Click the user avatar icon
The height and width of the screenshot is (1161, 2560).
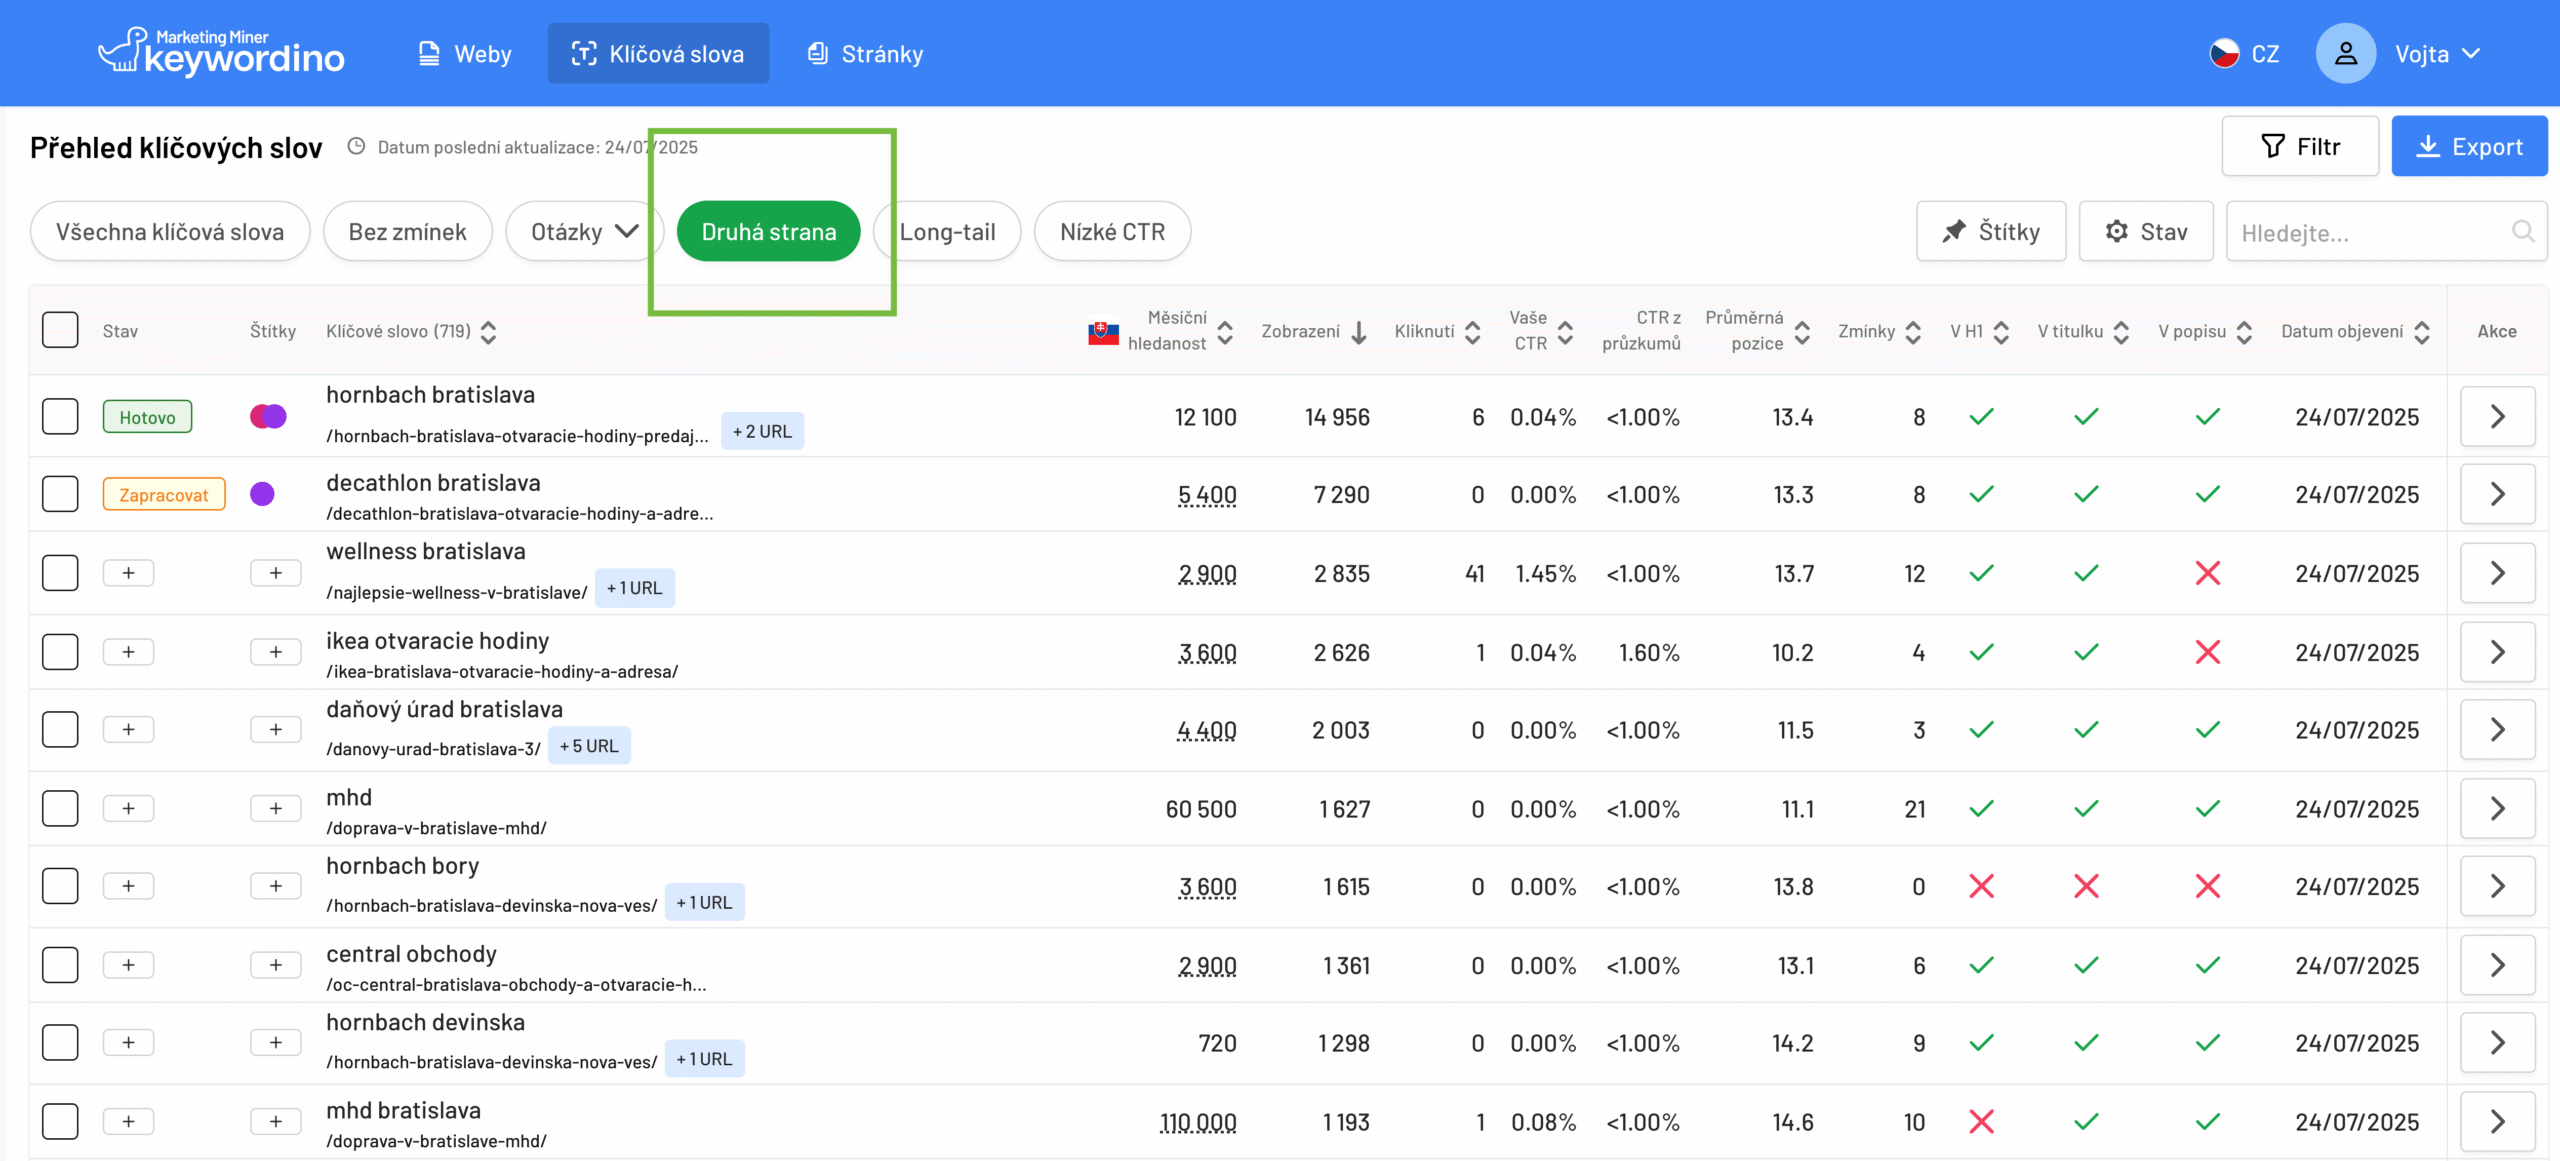pyautogui.click(x=2345, y=53)
